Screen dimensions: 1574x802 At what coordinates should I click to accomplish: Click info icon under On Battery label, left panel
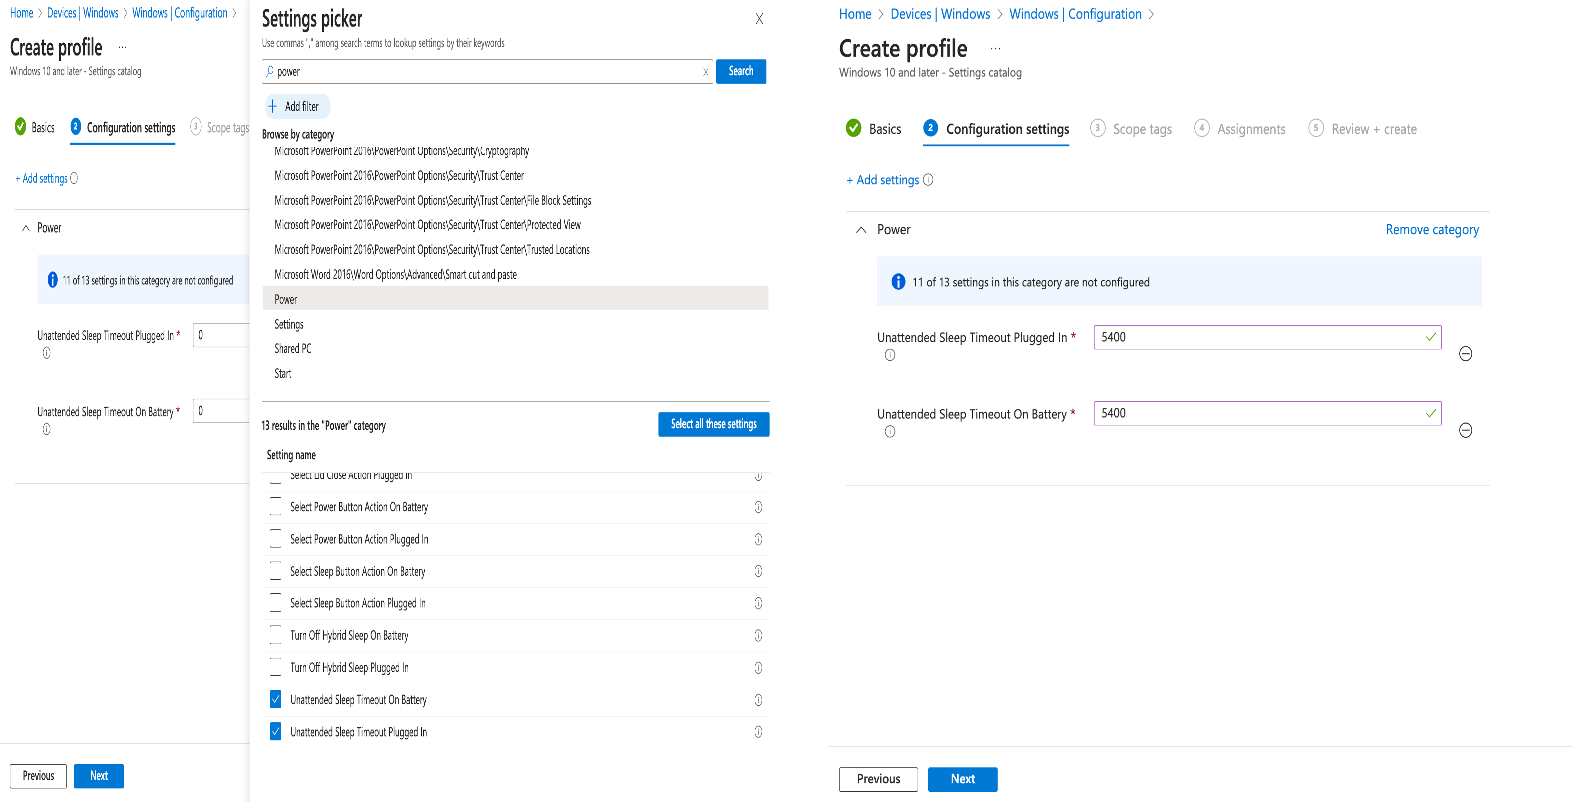point(46,429)
